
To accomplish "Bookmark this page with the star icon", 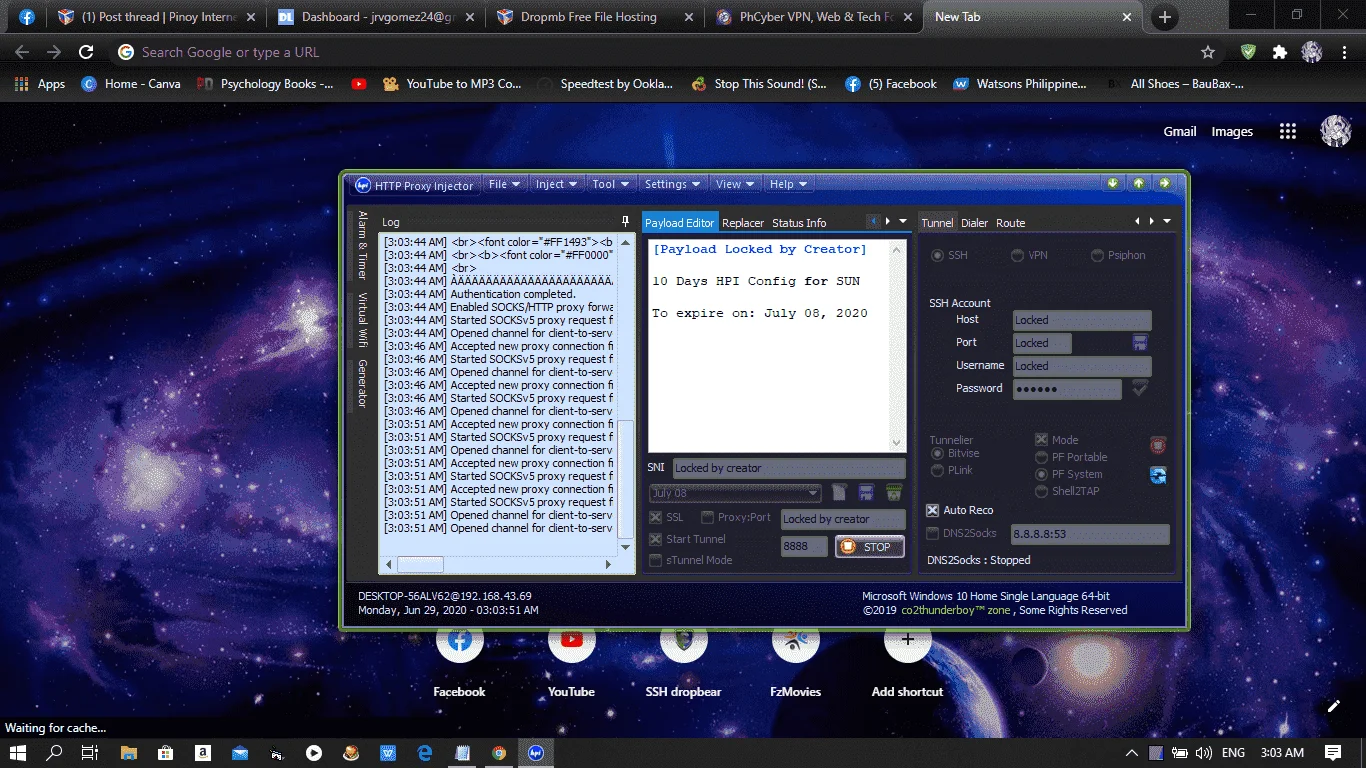I will [x=1208, y=52].
